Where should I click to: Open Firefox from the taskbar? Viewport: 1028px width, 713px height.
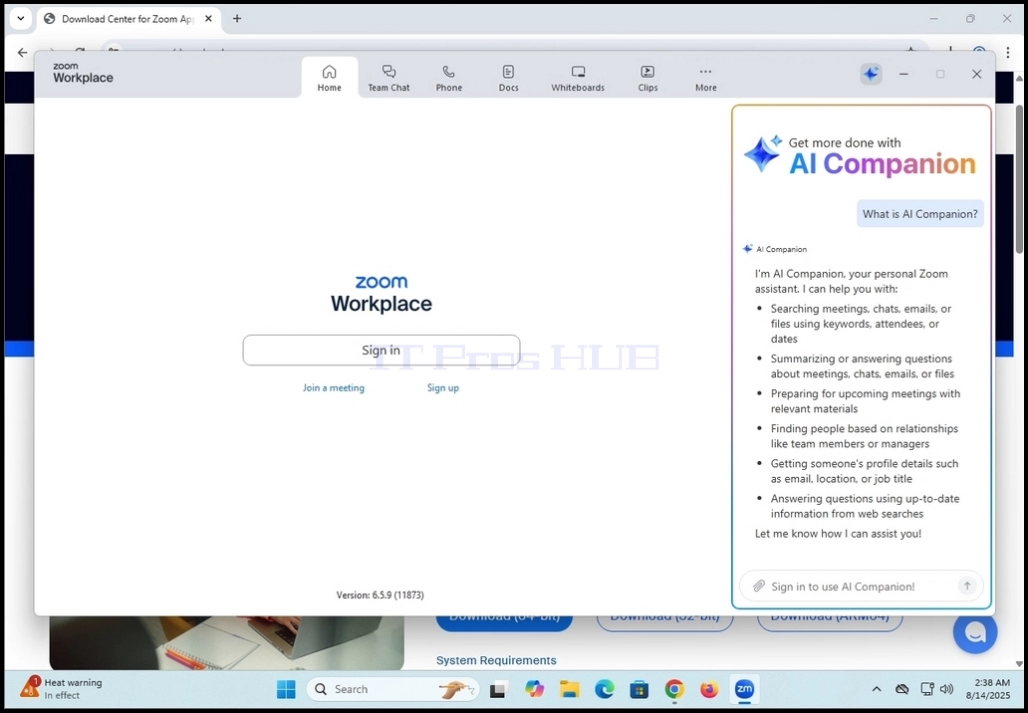pyautogui.click(x=709, y=689)
